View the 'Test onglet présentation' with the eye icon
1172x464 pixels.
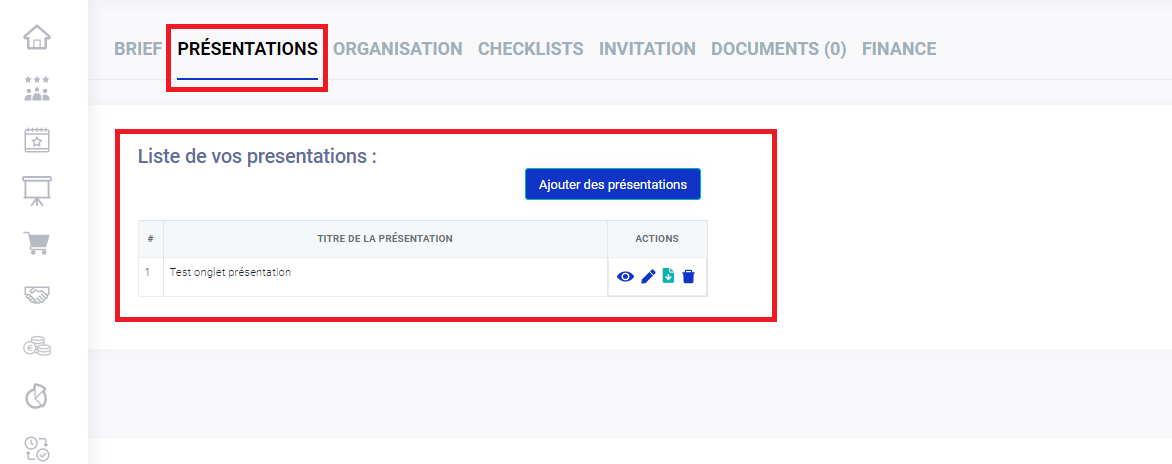tap(626, 277)
